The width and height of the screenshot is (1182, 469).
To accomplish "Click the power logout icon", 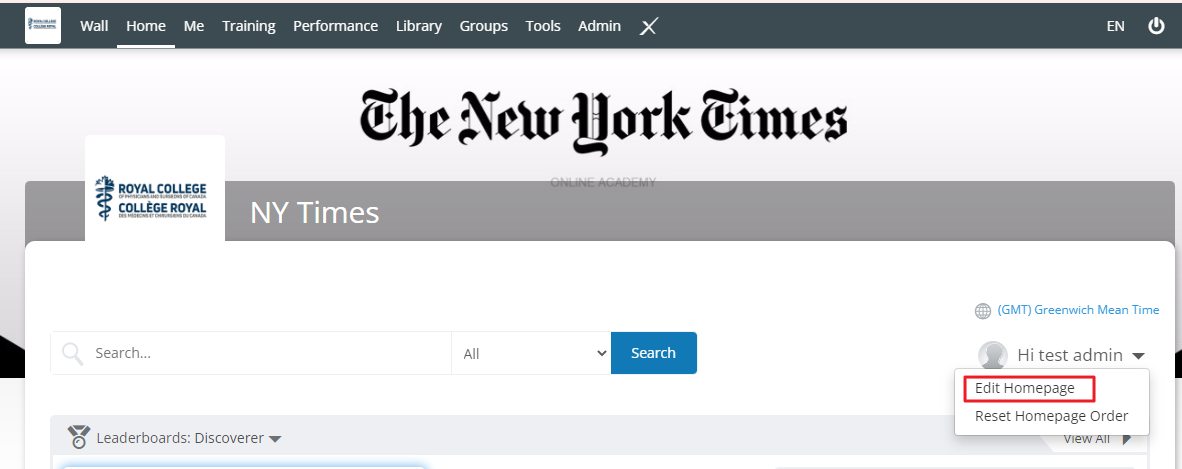I will click(x=1156, y=26).
